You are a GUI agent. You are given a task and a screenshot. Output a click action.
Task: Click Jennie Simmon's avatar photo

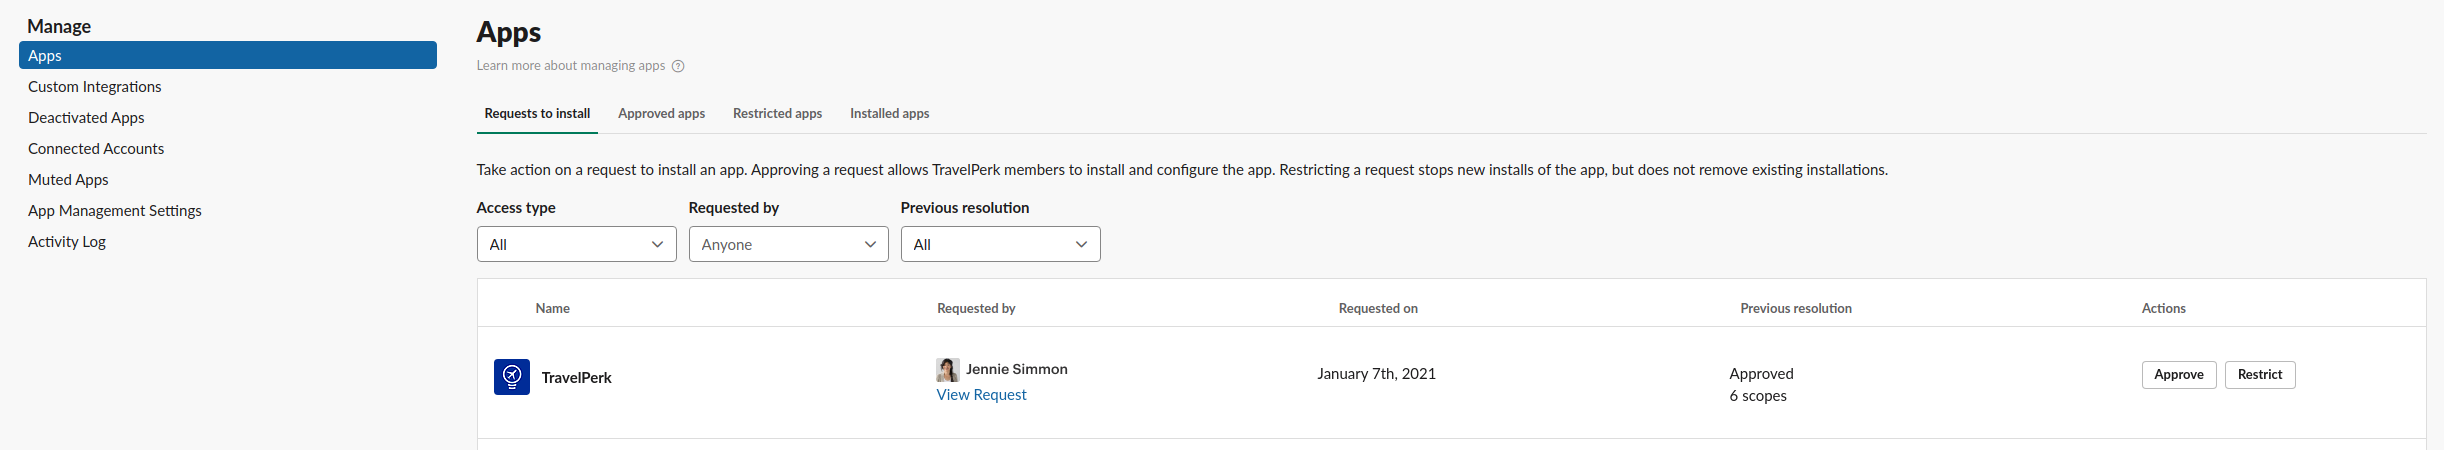click(947, 370)
